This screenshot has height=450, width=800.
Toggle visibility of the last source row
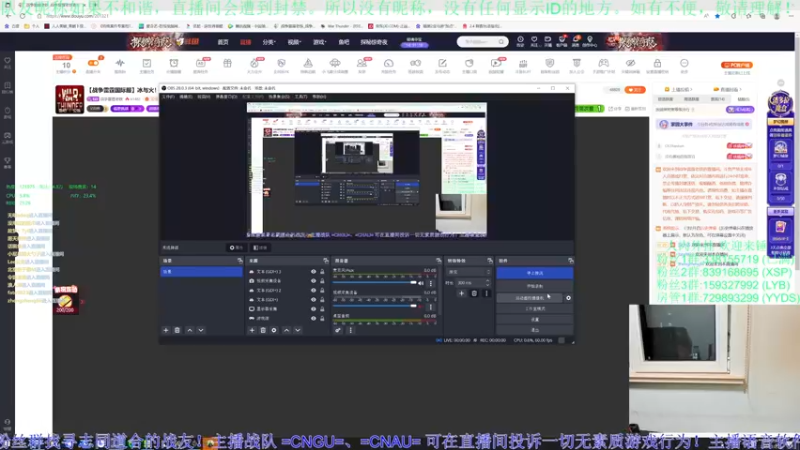coord(313,318)
